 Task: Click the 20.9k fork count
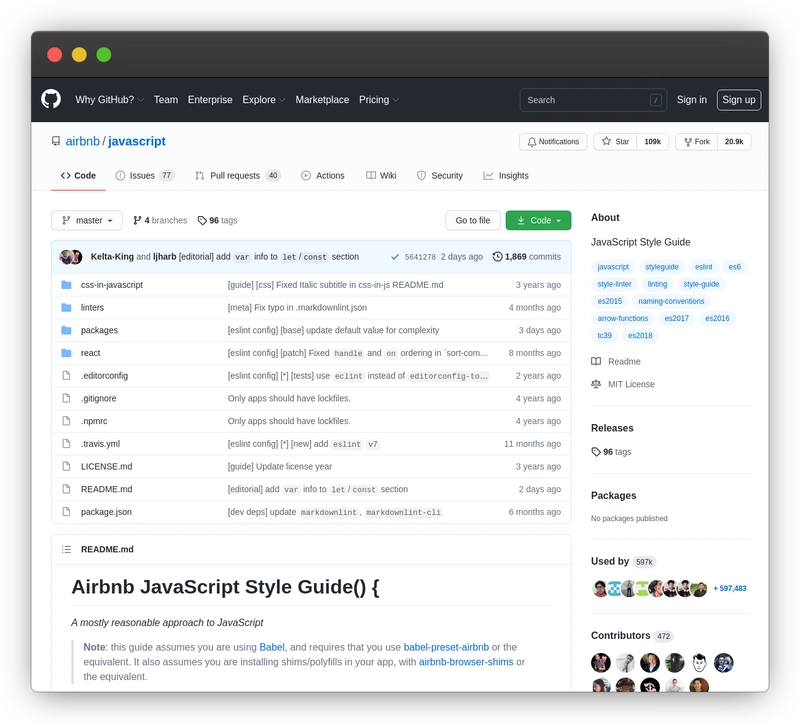[x=734, y=141]
